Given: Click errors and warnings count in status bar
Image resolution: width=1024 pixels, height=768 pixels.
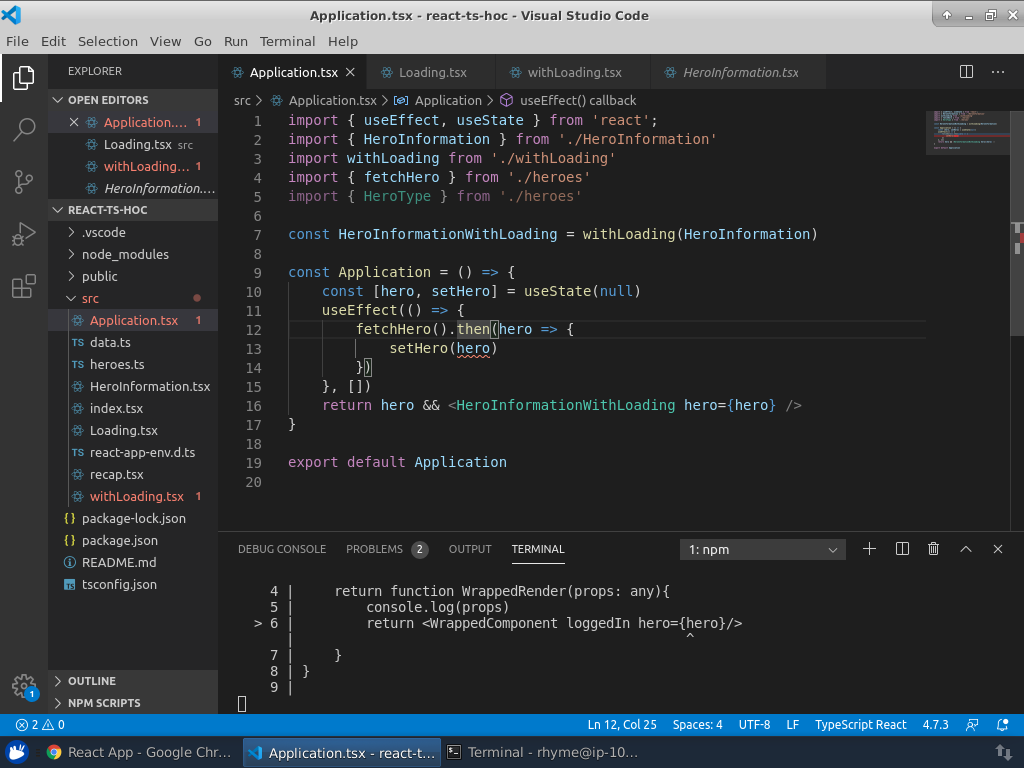Looking at the screenshot, I should [40, 725].
